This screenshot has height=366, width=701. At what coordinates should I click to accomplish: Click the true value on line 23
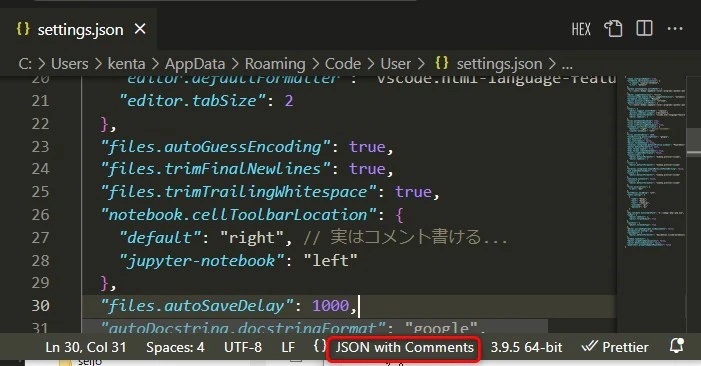(367, 147)
